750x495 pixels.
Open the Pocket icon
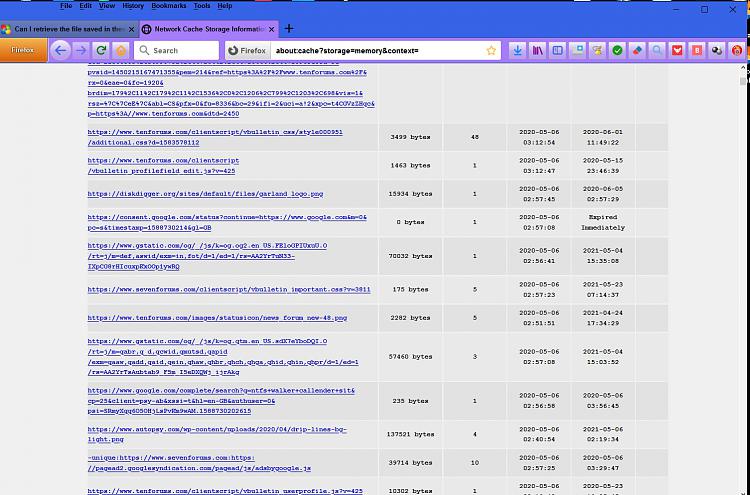click(x=677, y=50)
